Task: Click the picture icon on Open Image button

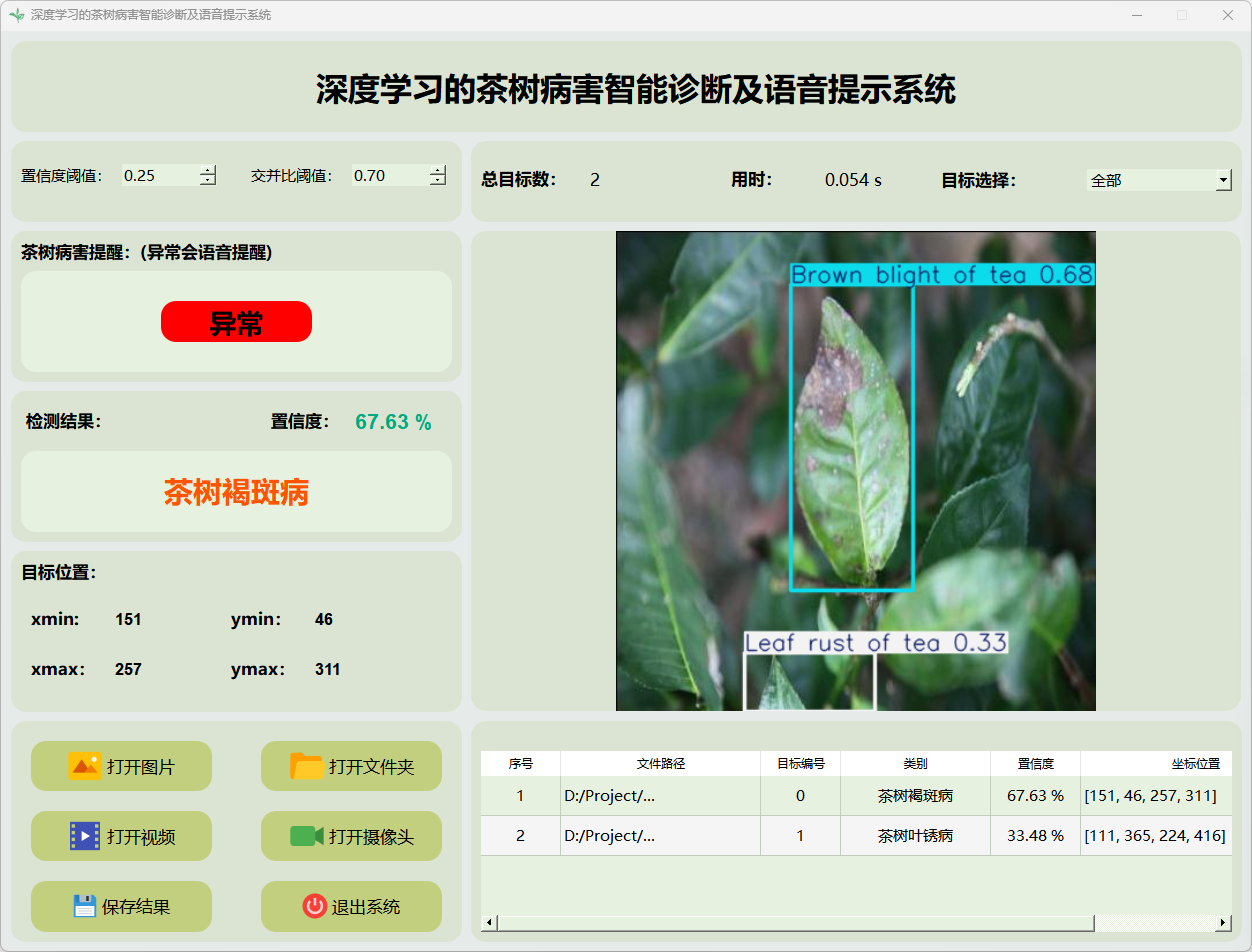Action: (x=84, y=766)
